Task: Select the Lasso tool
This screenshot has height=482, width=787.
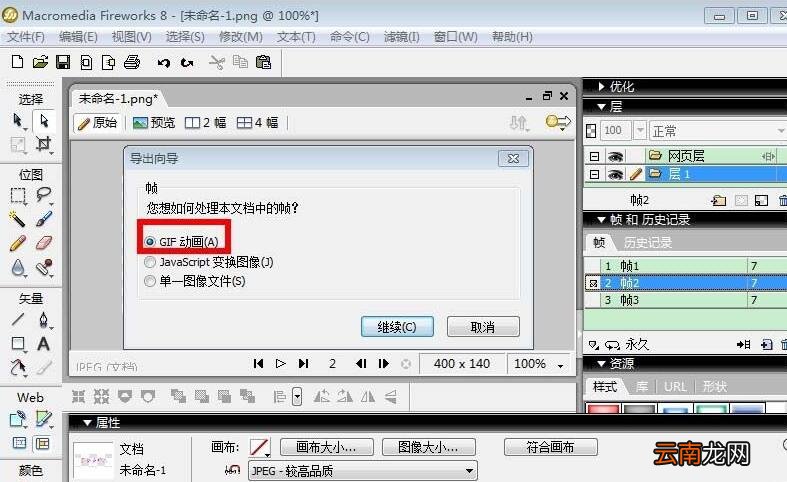Action: 44,196
